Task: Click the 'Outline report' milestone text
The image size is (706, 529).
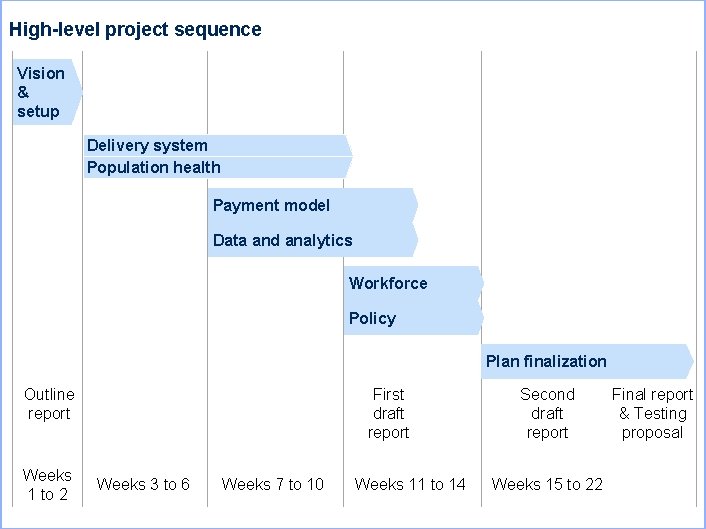Action: (x=49, y=404)
